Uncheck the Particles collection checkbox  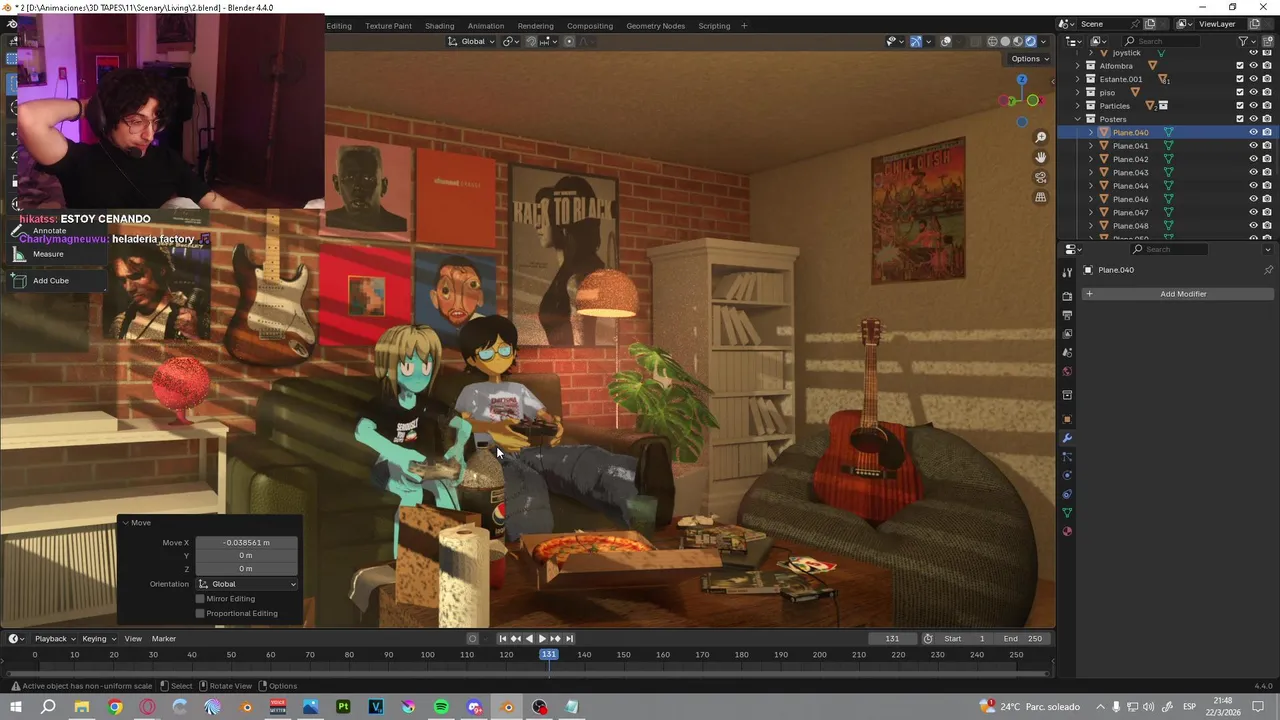(1240, 106)
